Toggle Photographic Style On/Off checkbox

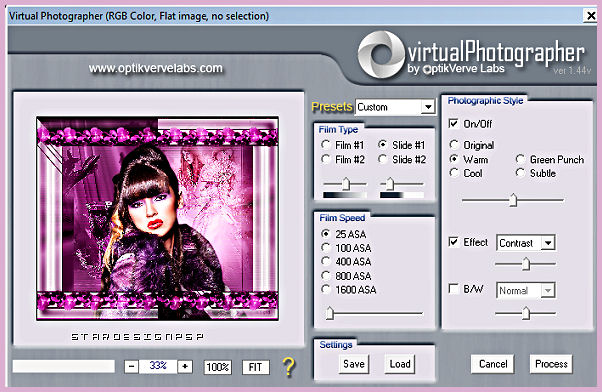coord(453,123)
